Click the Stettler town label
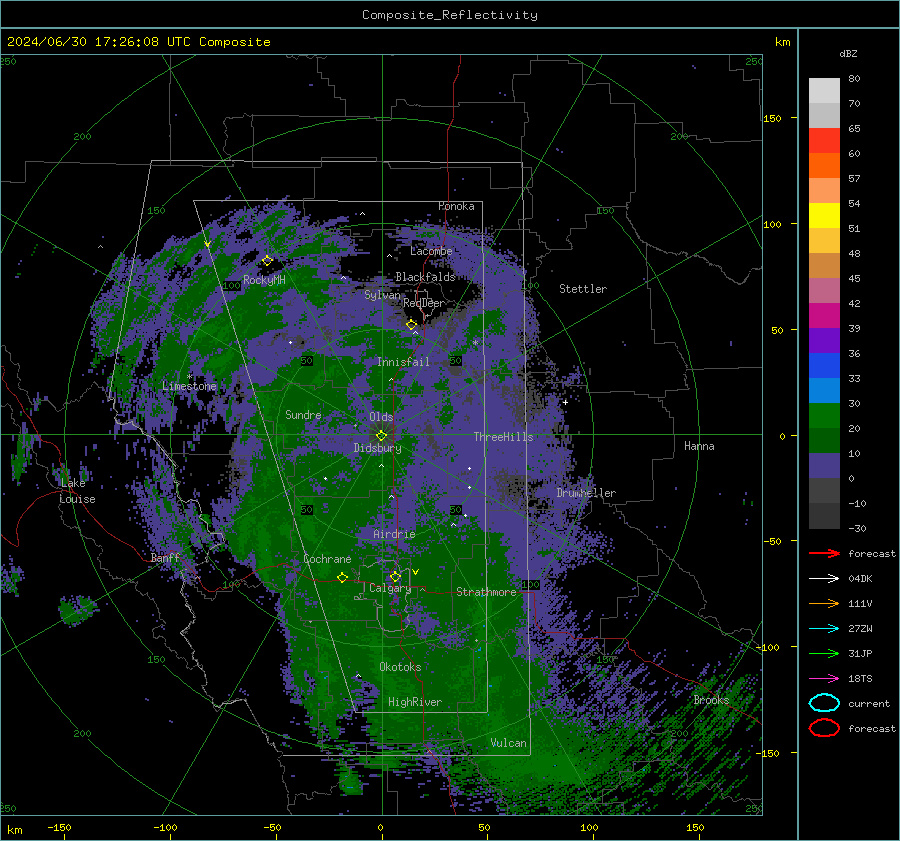This screenshot has width=900, height=841. (x=583, y=289)
